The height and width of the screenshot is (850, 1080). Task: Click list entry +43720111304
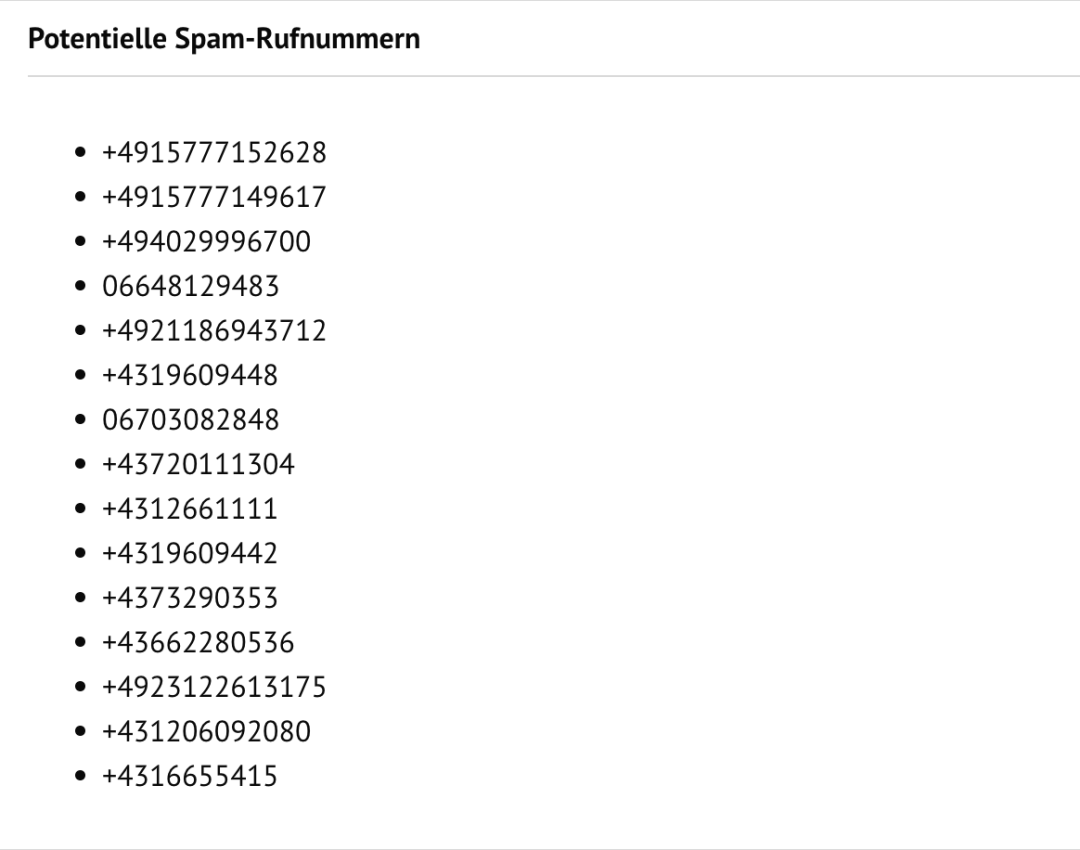pyautogui.click(x=198, y=464)
